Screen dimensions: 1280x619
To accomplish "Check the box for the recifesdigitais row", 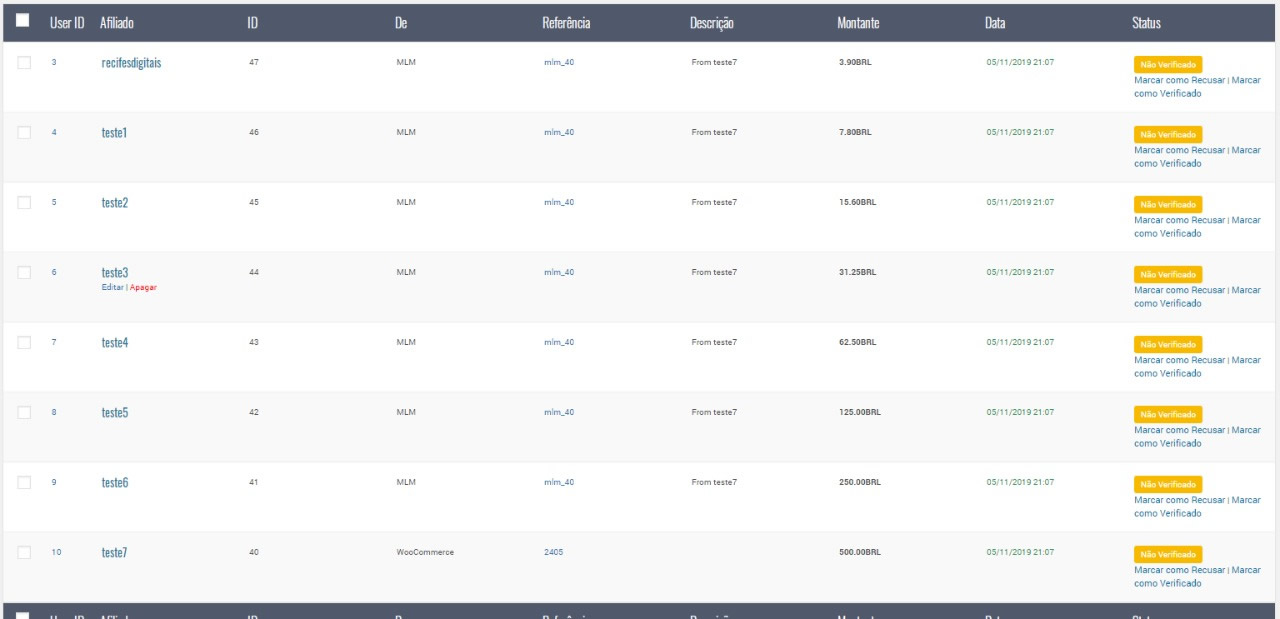I will 25,63.
